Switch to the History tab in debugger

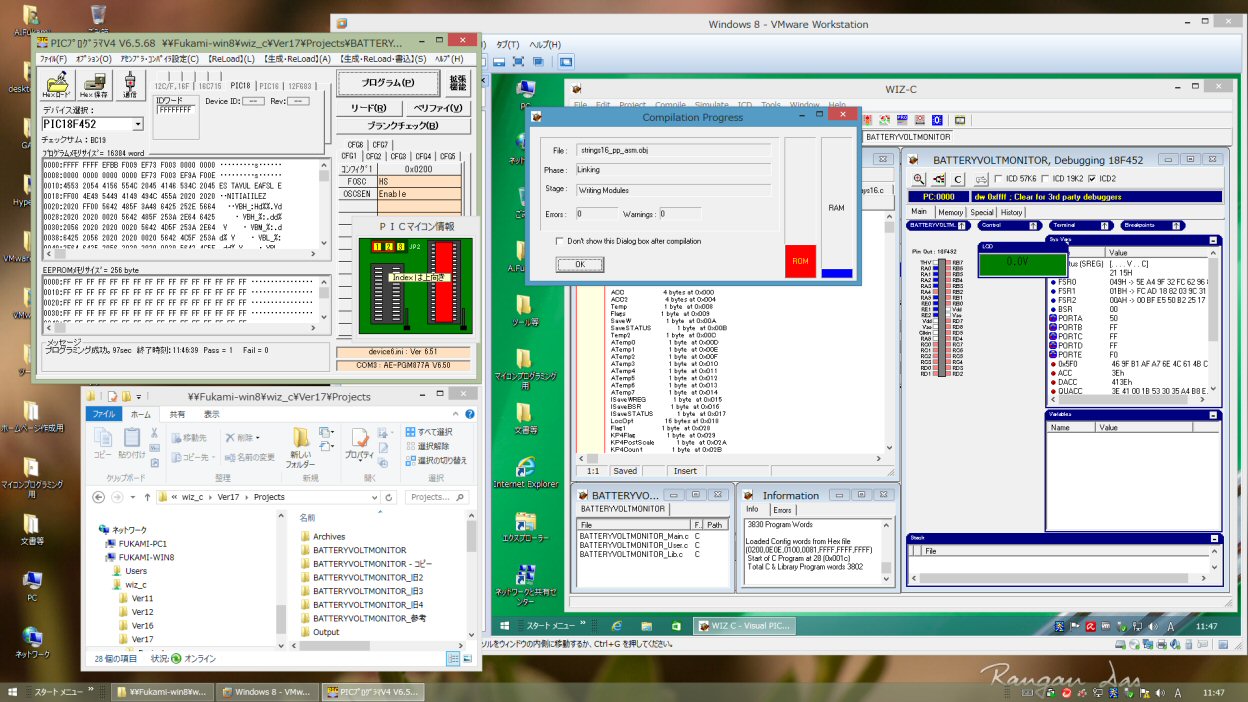[1011, 212]
